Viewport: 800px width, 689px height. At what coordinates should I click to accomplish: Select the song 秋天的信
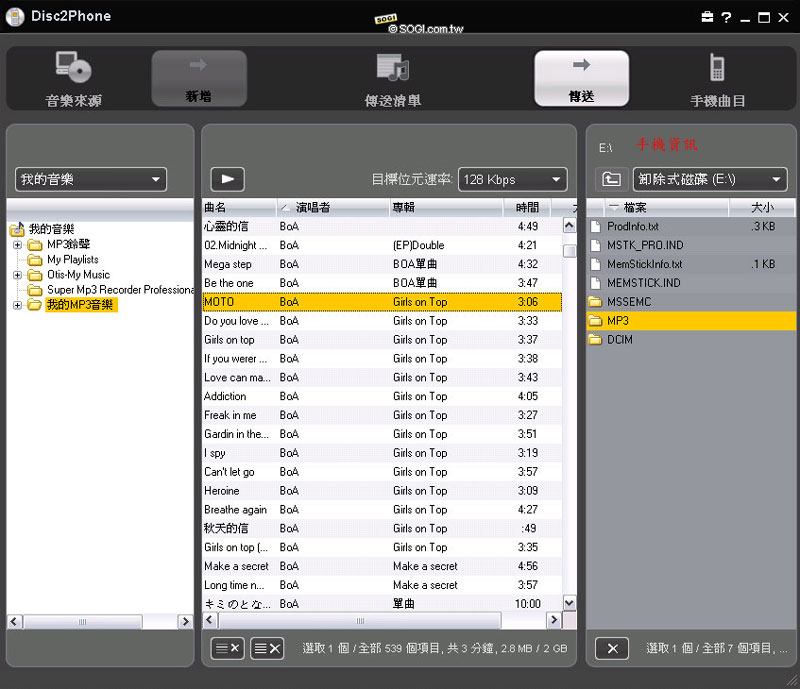[x=382, y=529]
